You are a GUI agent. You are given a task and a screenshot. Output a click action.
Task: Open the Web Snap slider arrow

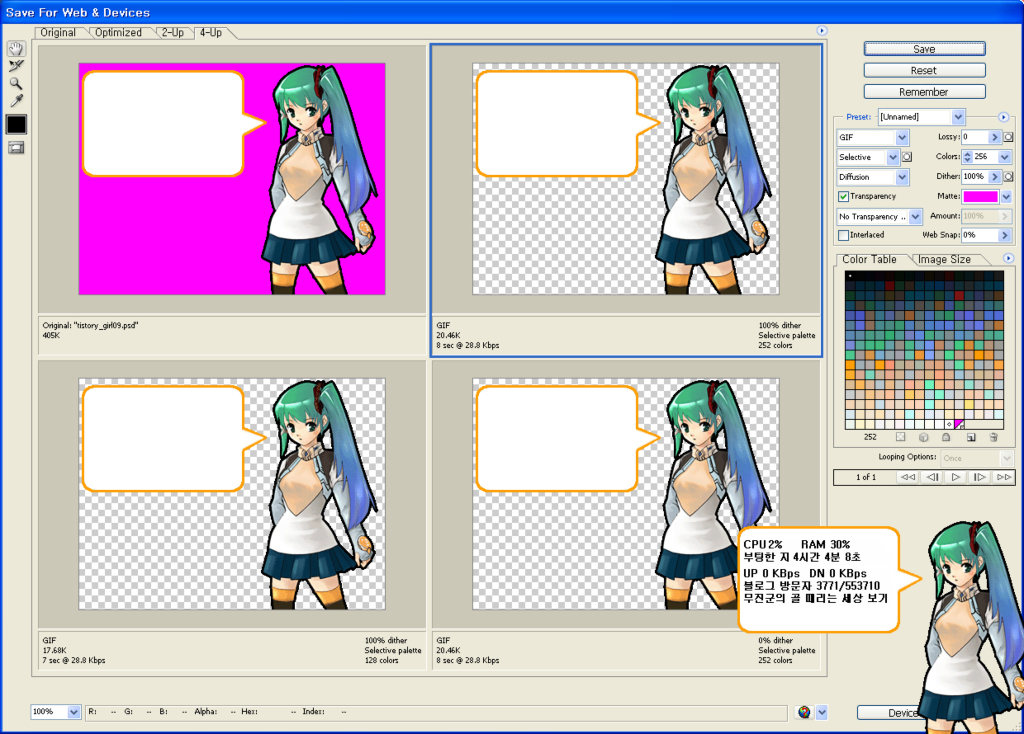click(x=1005, y=235)
